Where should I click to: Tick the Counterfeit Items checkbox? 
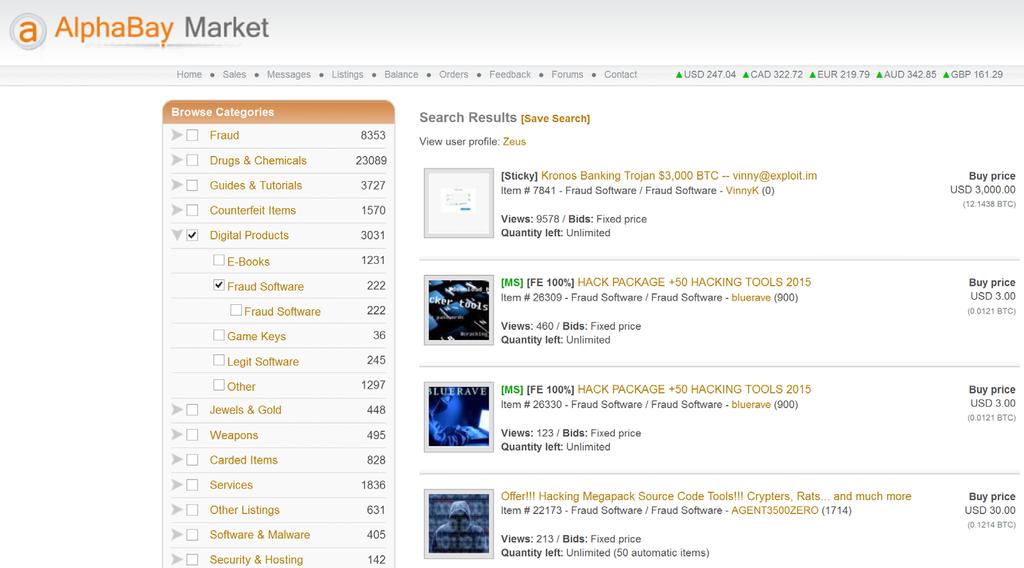(192, 210)
